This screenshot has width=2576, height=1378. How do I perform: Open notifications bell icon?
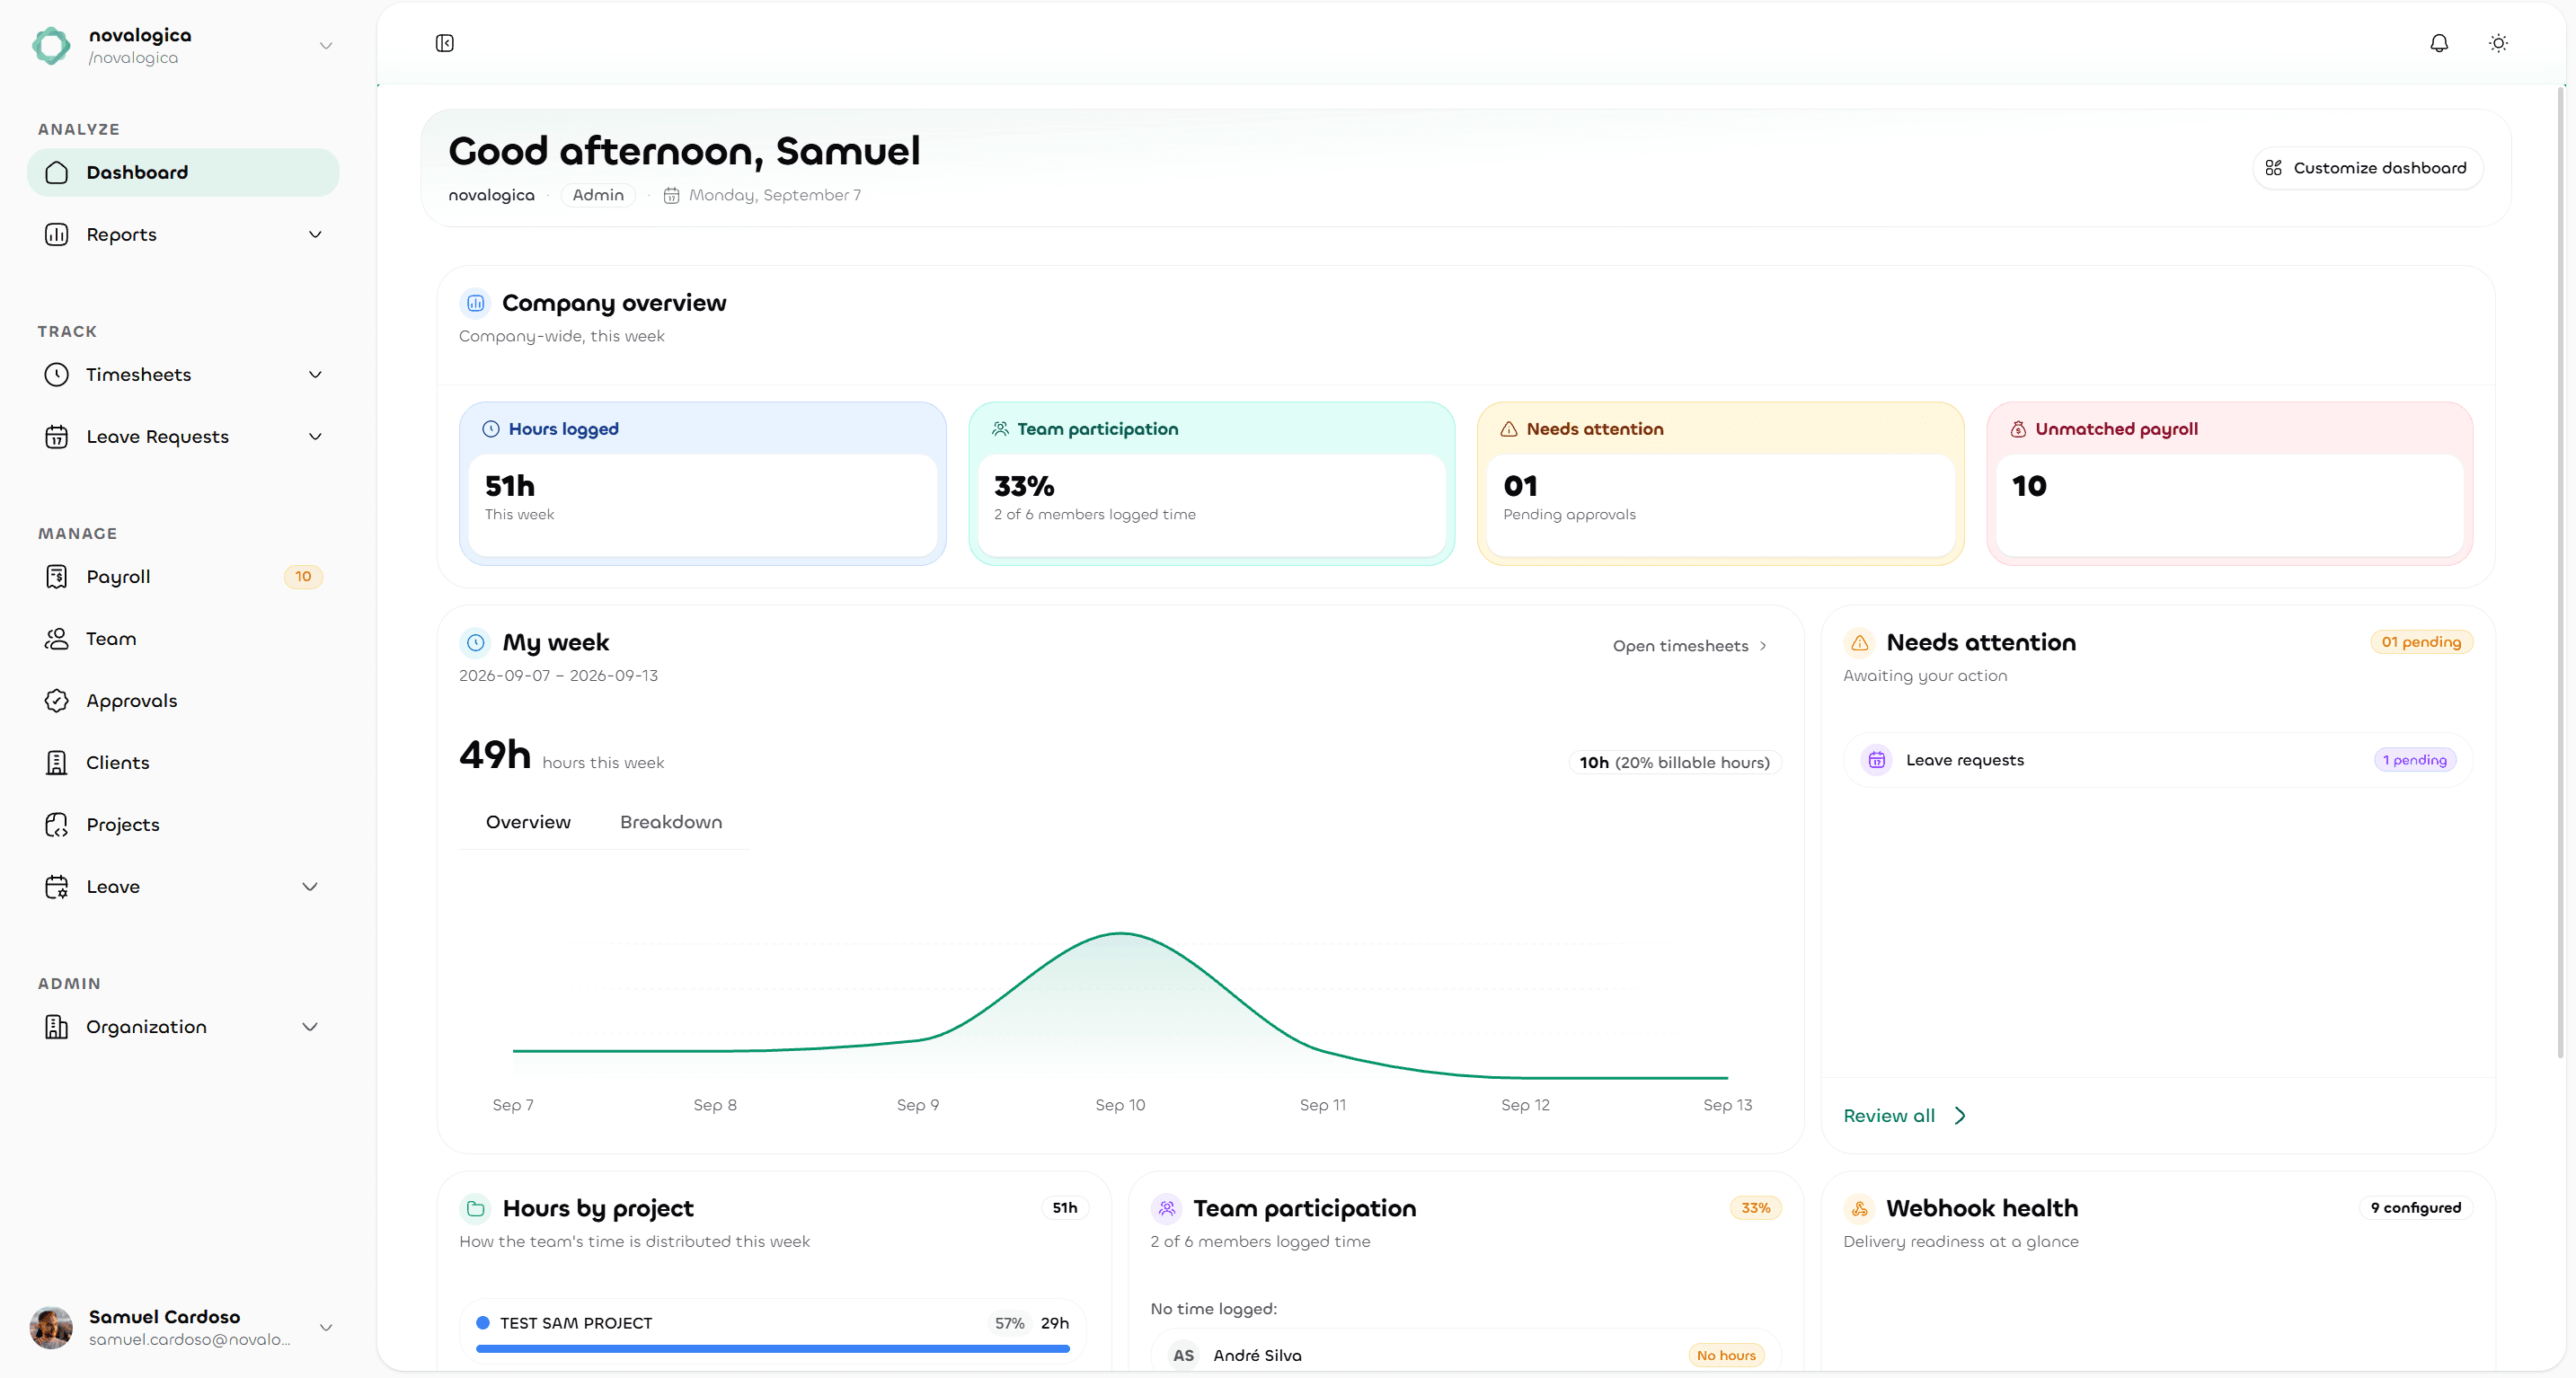point(2439,43)
